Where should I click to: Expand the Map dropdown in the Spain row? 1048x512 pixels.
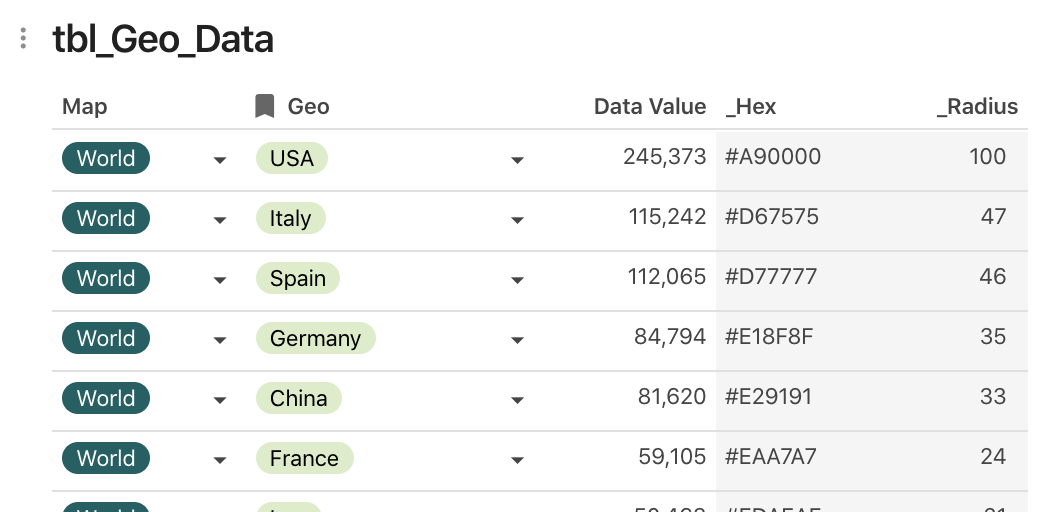click(x=220, y=280)
